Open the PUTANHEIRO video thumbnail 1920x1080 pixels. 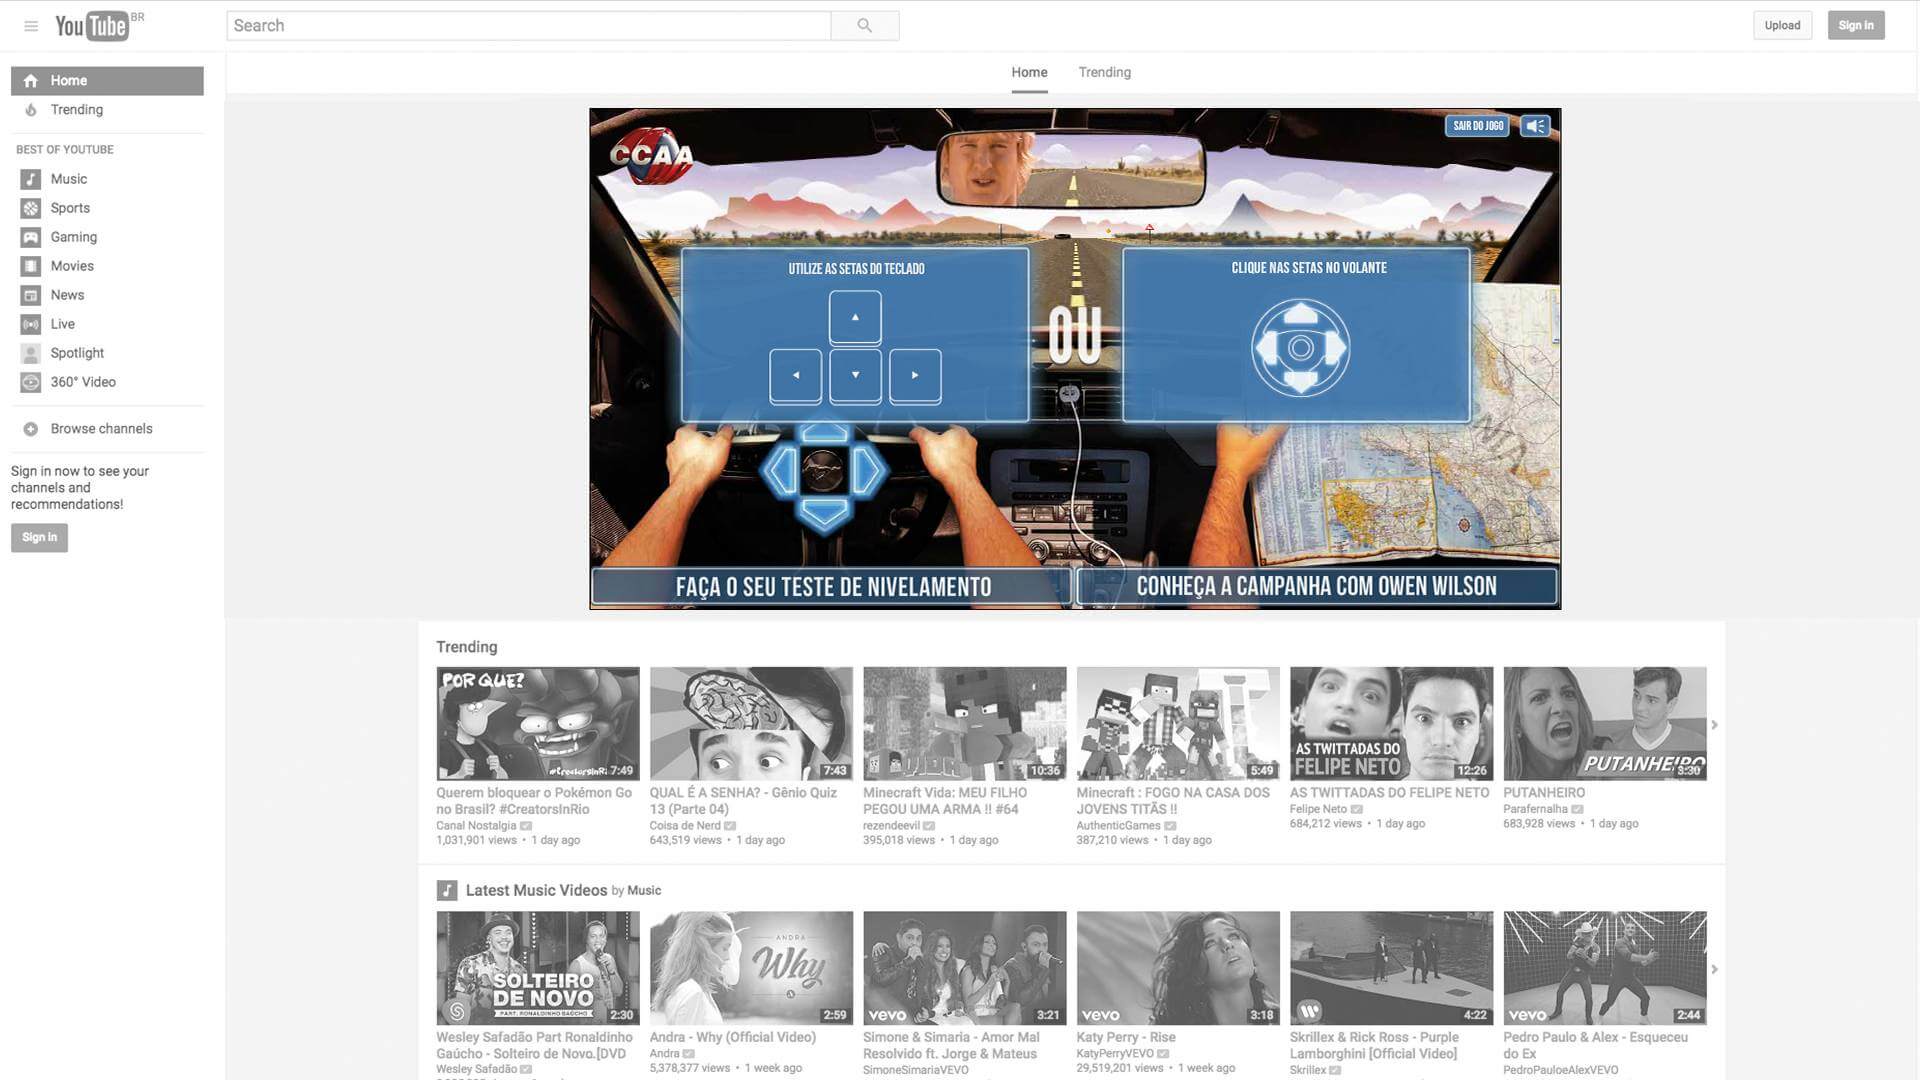tap(1605, 724)
